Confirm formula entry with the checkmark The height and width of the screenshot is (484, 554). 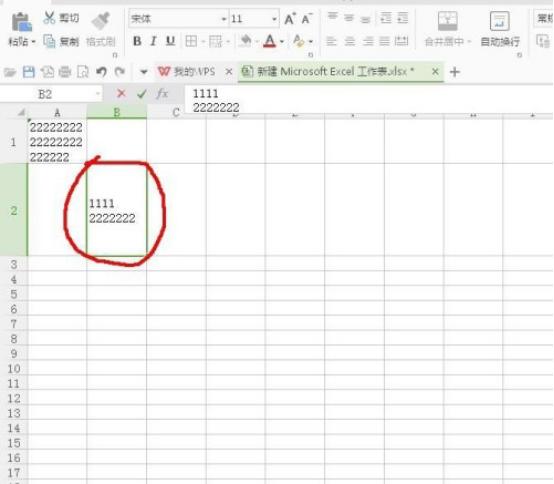pos(142,94)
